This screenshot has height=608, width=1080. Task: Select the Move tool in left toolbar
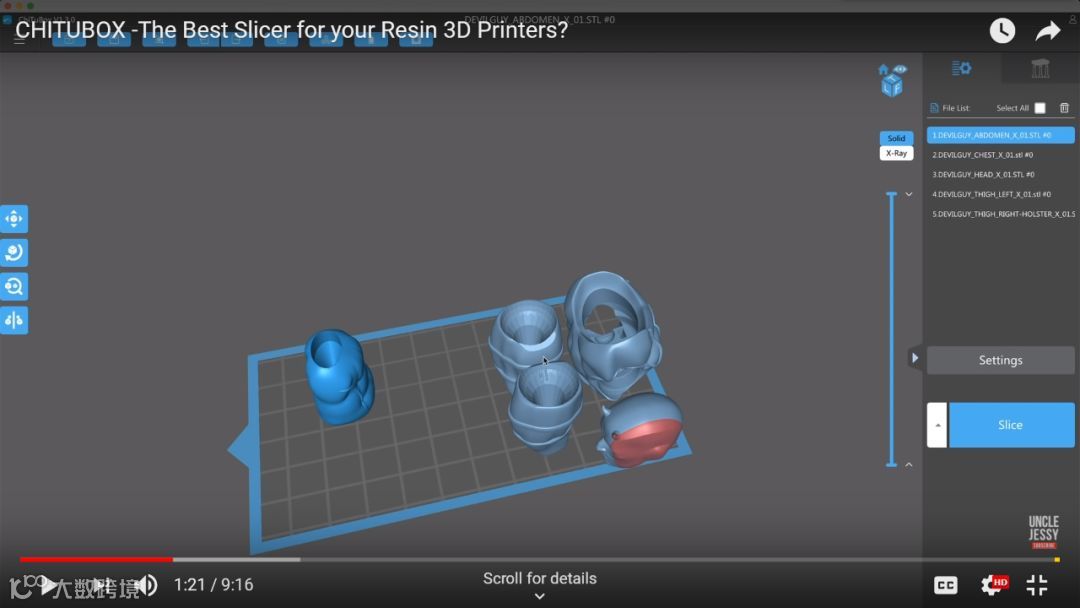point(14,219)
